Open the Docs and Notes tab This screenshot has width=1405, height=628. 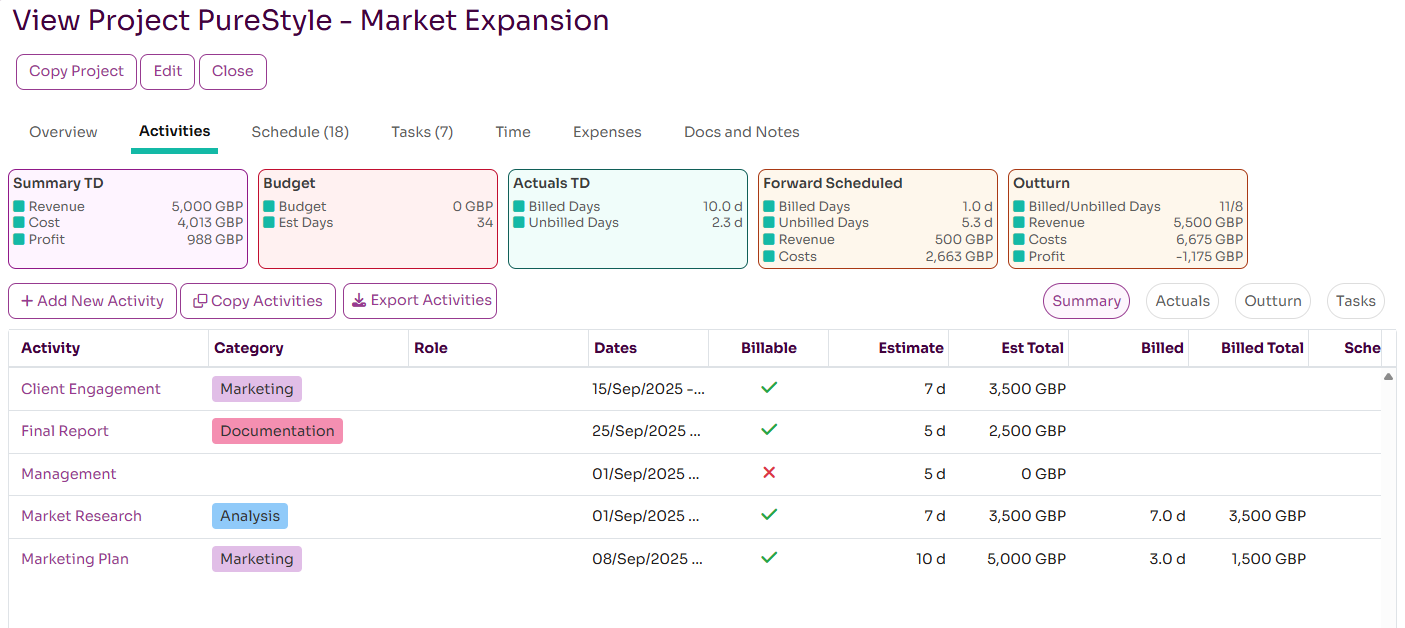pos(741,132)
